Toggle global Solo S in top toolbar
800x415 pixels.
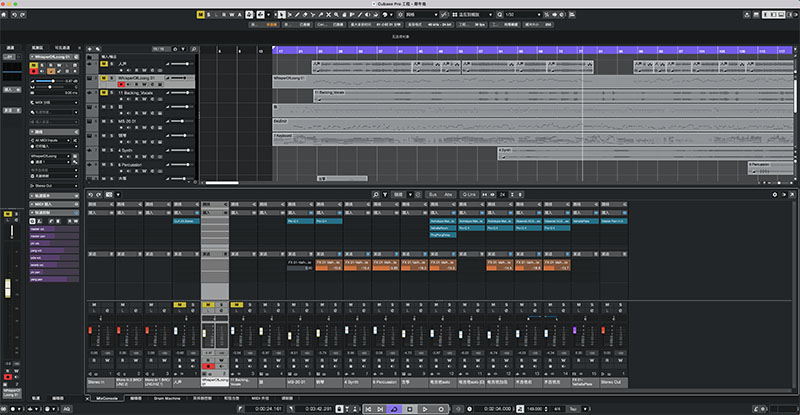click(x=209, y=15)
